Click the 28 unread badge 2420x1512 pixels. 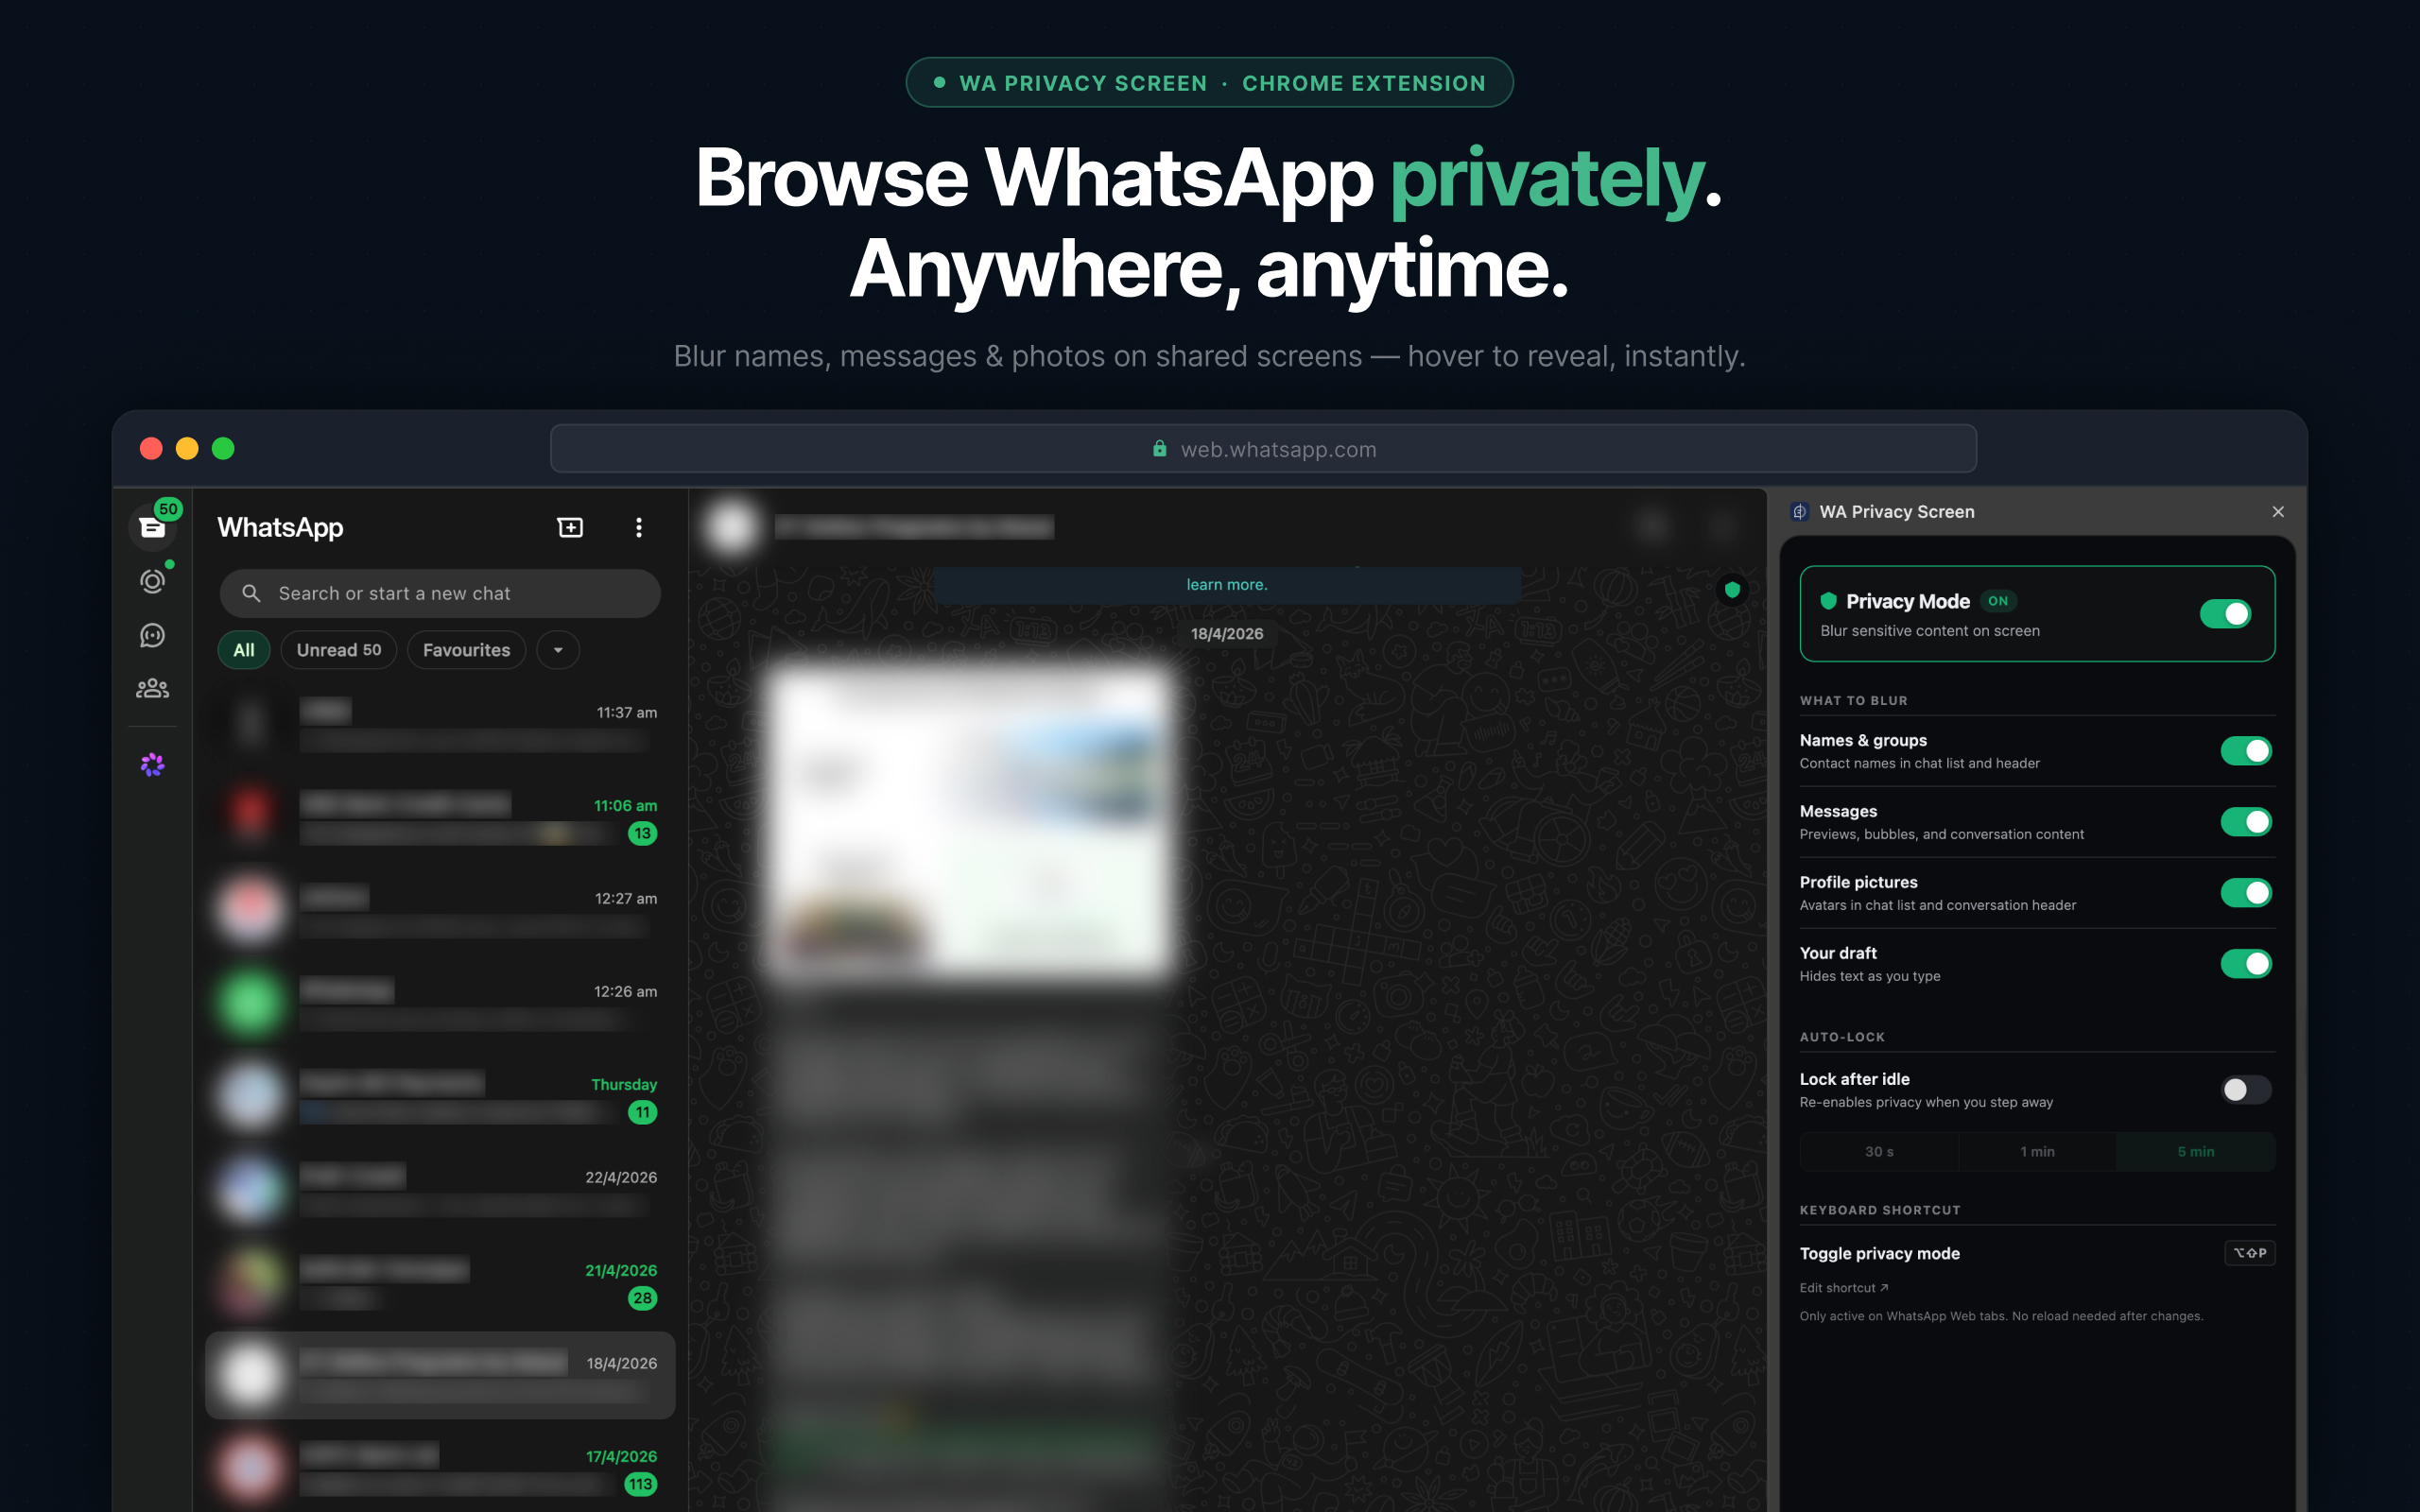coord(642,1298)
